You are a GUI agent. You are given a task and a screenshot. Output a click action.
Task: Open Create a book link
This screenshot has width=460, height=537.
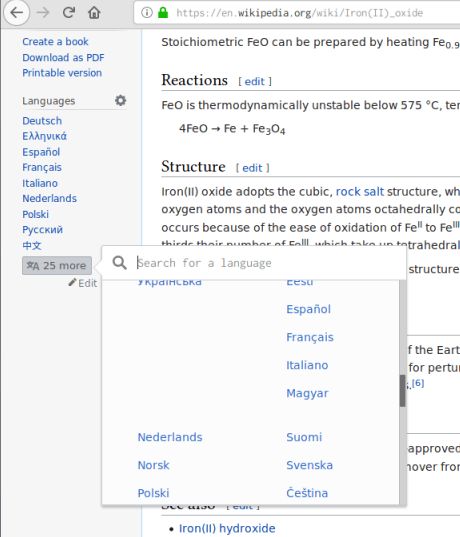pyautogui.click(x=55, y=42)
